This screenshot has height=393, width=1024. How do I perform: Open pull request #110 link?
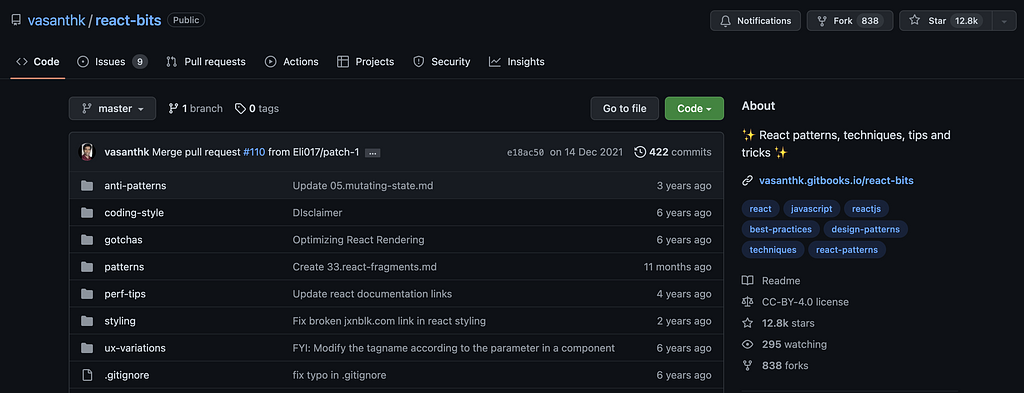click(x=254, y=152)
